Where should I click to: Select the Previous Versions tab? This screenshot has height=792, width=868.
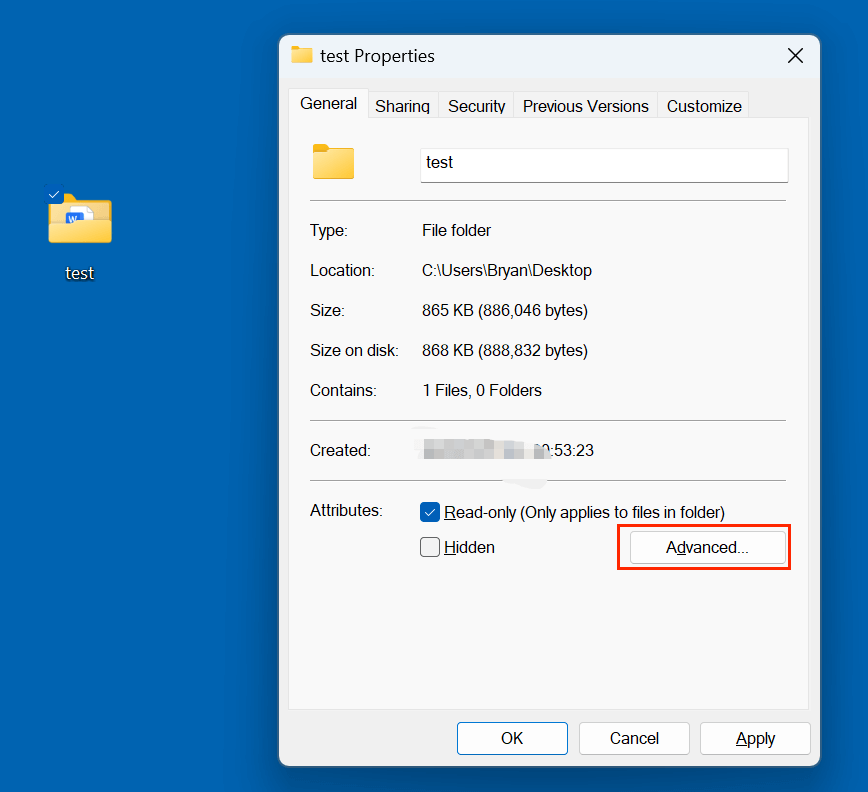coord(585,105)
